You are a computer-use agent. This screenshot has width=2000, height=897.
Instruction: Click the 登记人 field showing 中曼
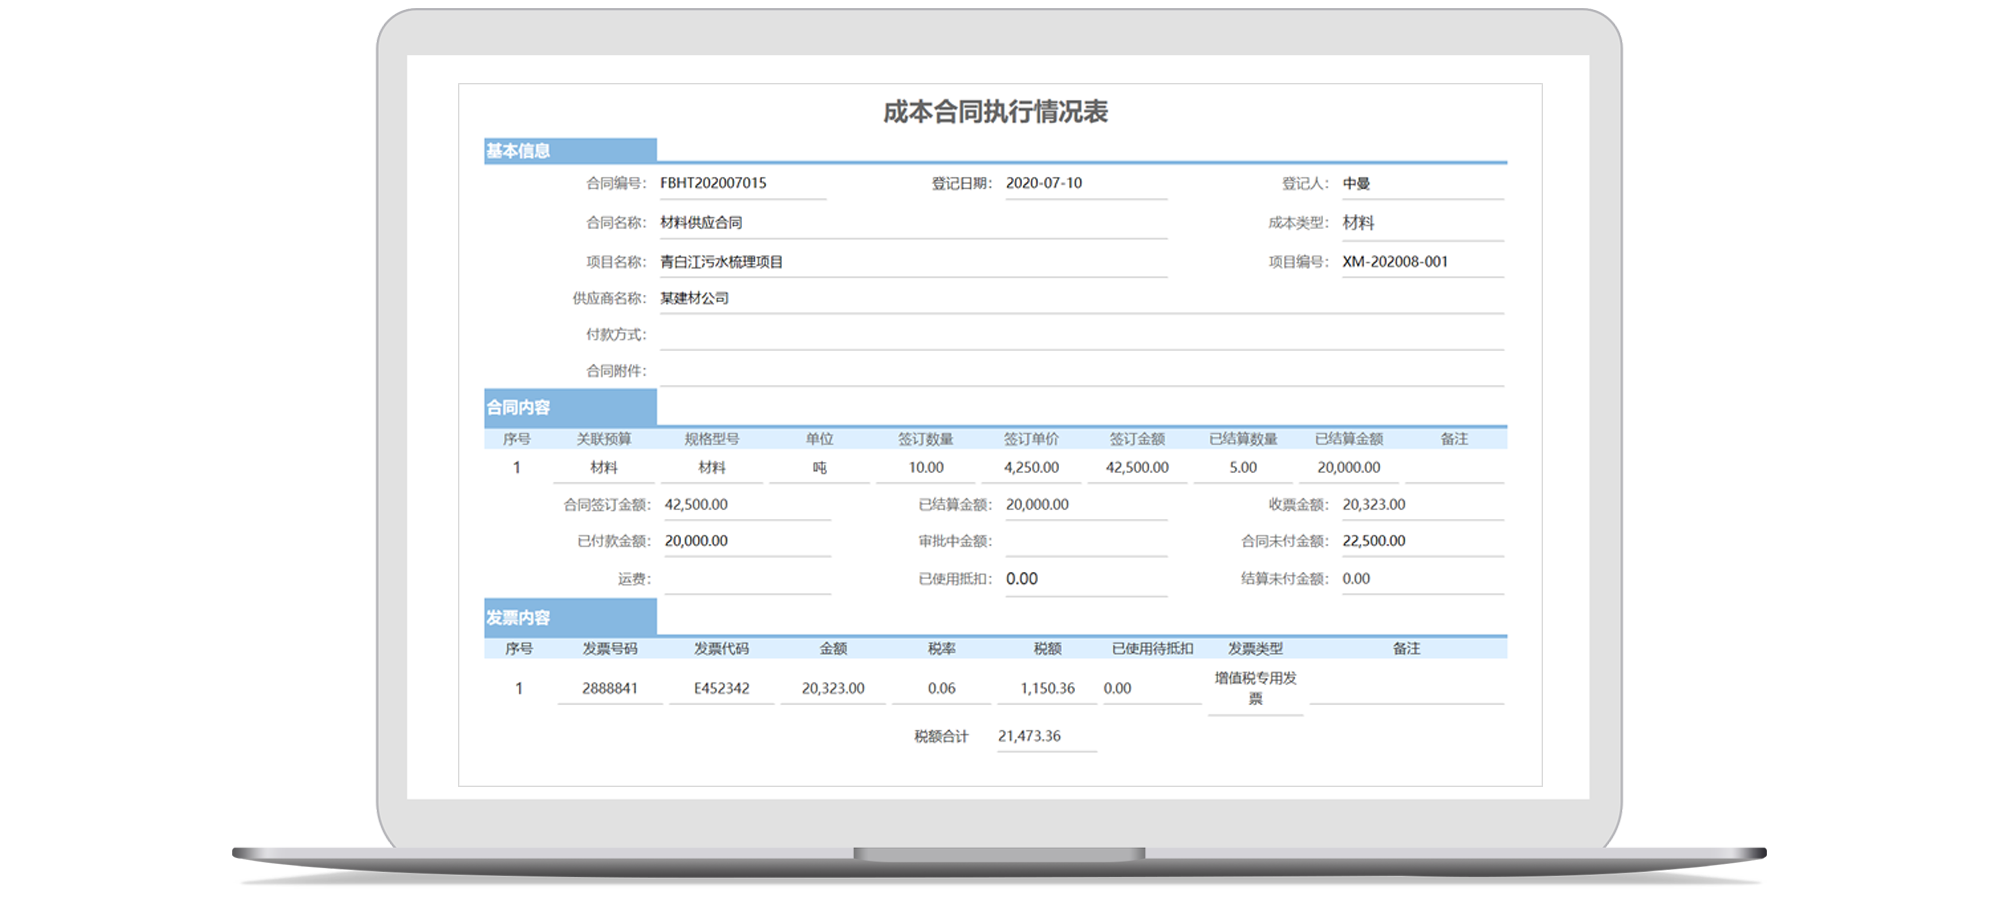(x=1421, y=184)
